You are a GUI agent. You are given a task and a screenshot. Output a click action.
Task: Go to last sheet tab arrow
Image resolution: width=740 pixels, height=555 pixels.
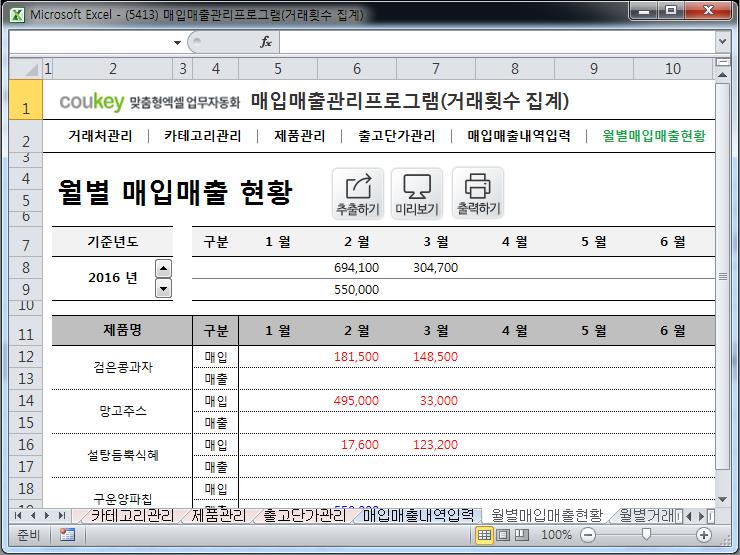pos(61,515)
